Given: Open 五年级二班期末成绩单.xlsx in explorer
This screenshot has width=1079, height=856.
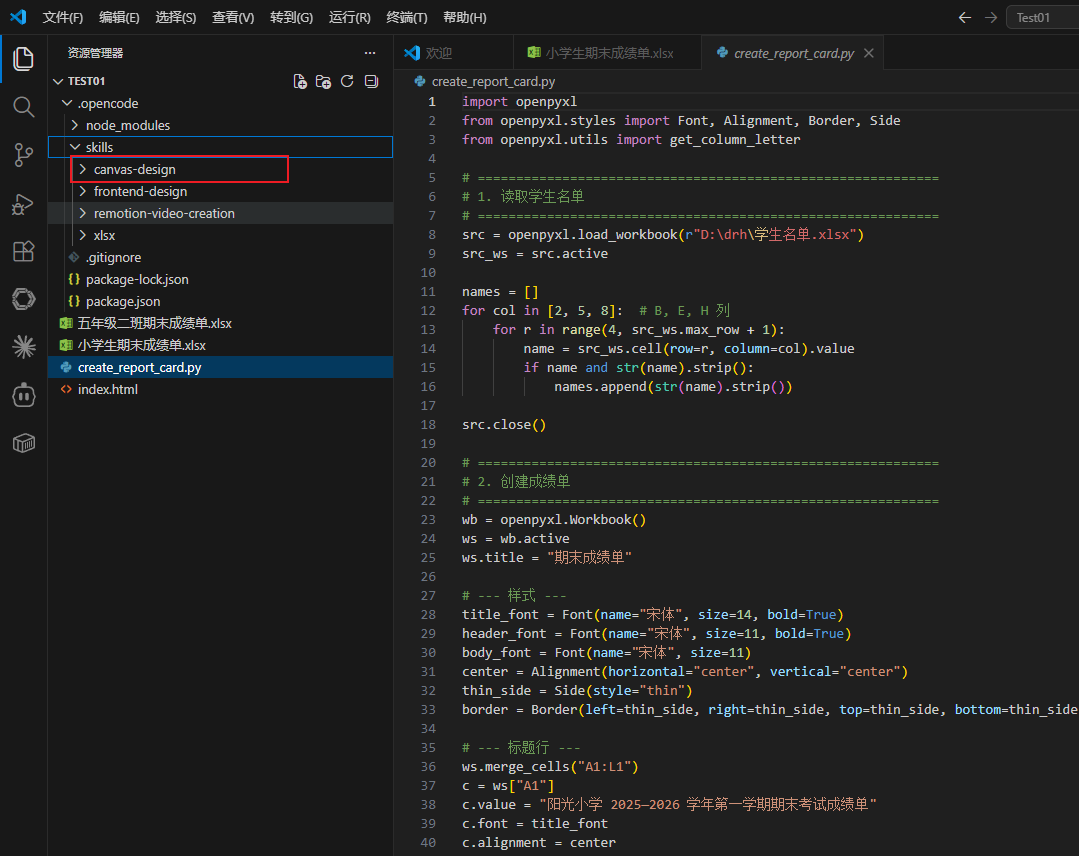Looking at the screenshot, I should click(x=220, y=323).
